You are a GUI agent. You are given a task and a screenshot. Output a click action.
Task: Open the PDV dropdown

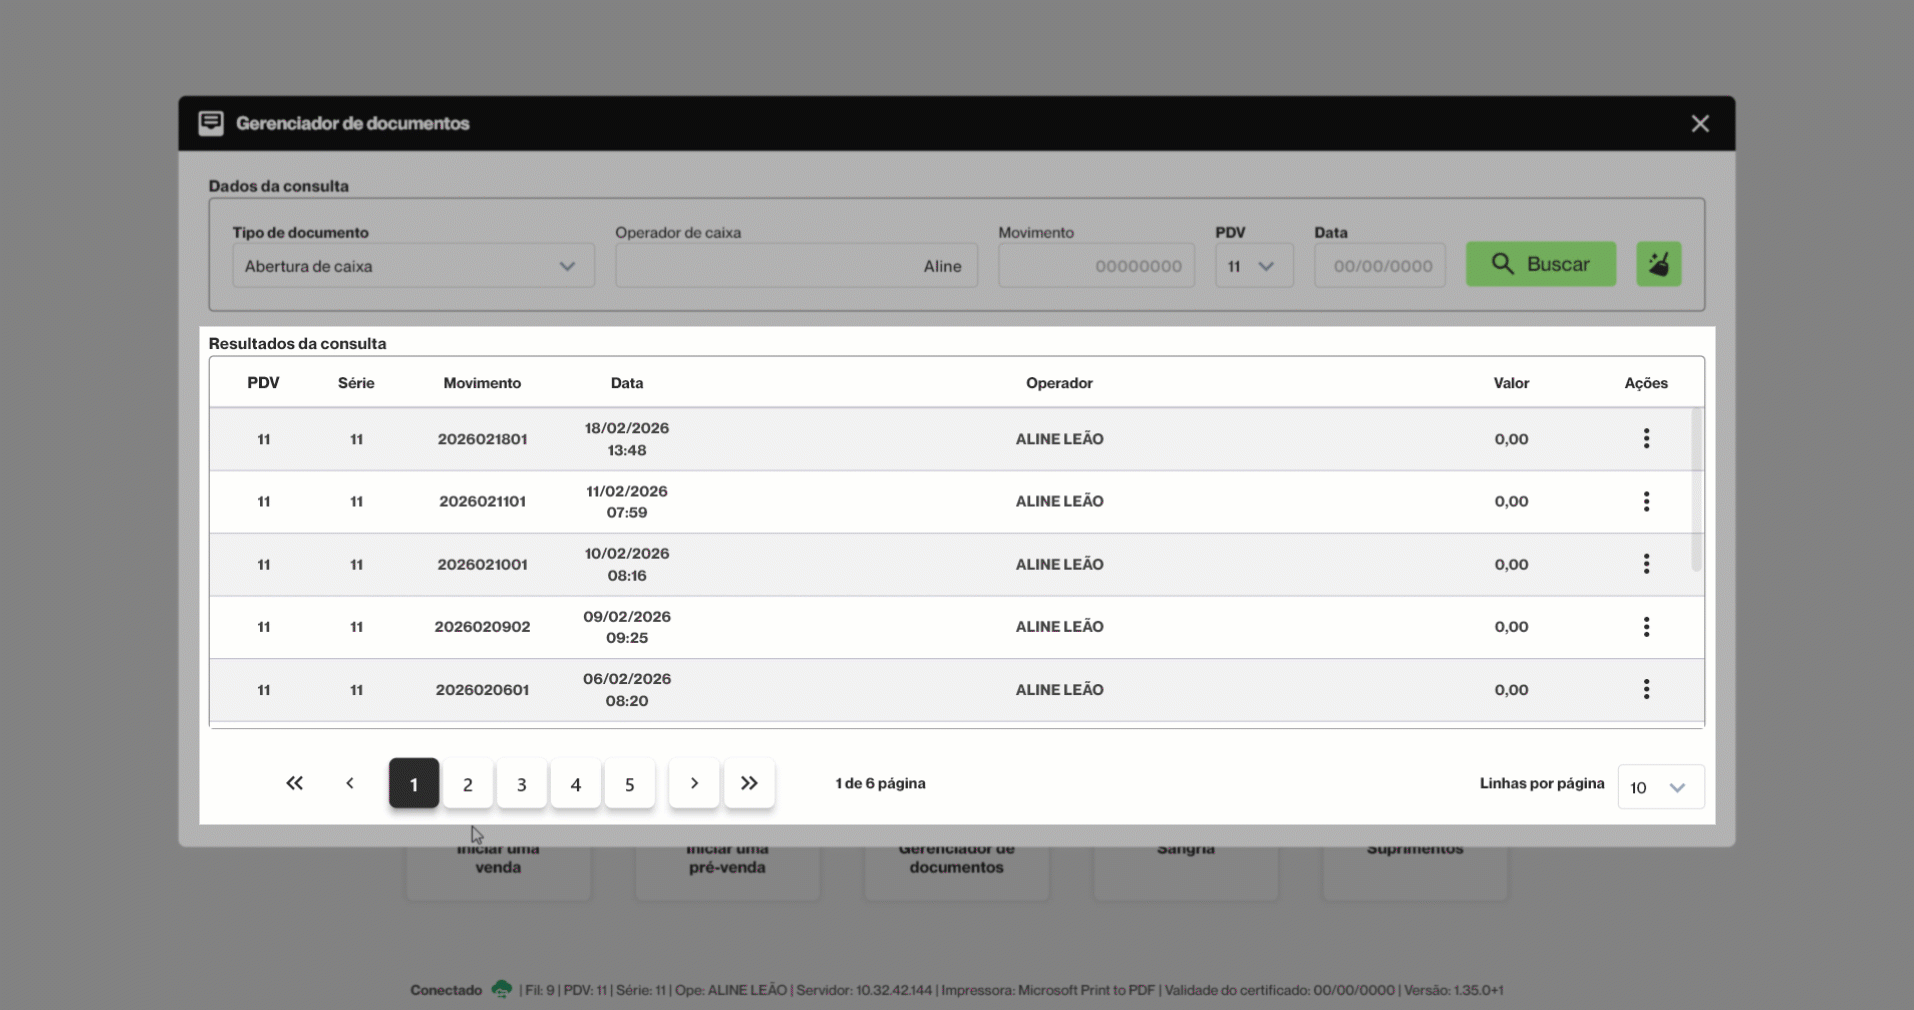(x=1253, y=266)
